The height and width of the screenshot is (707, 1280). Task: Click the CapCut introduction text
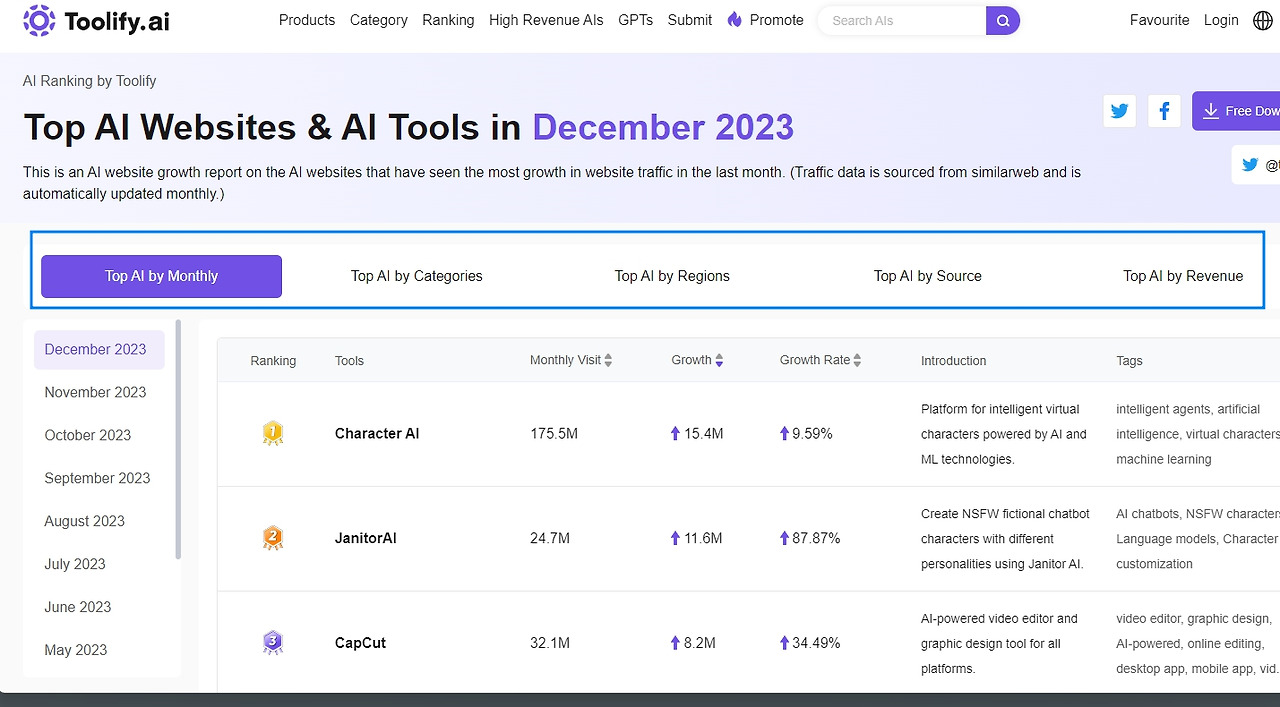pyautogui.click(x=1000, y=643)
